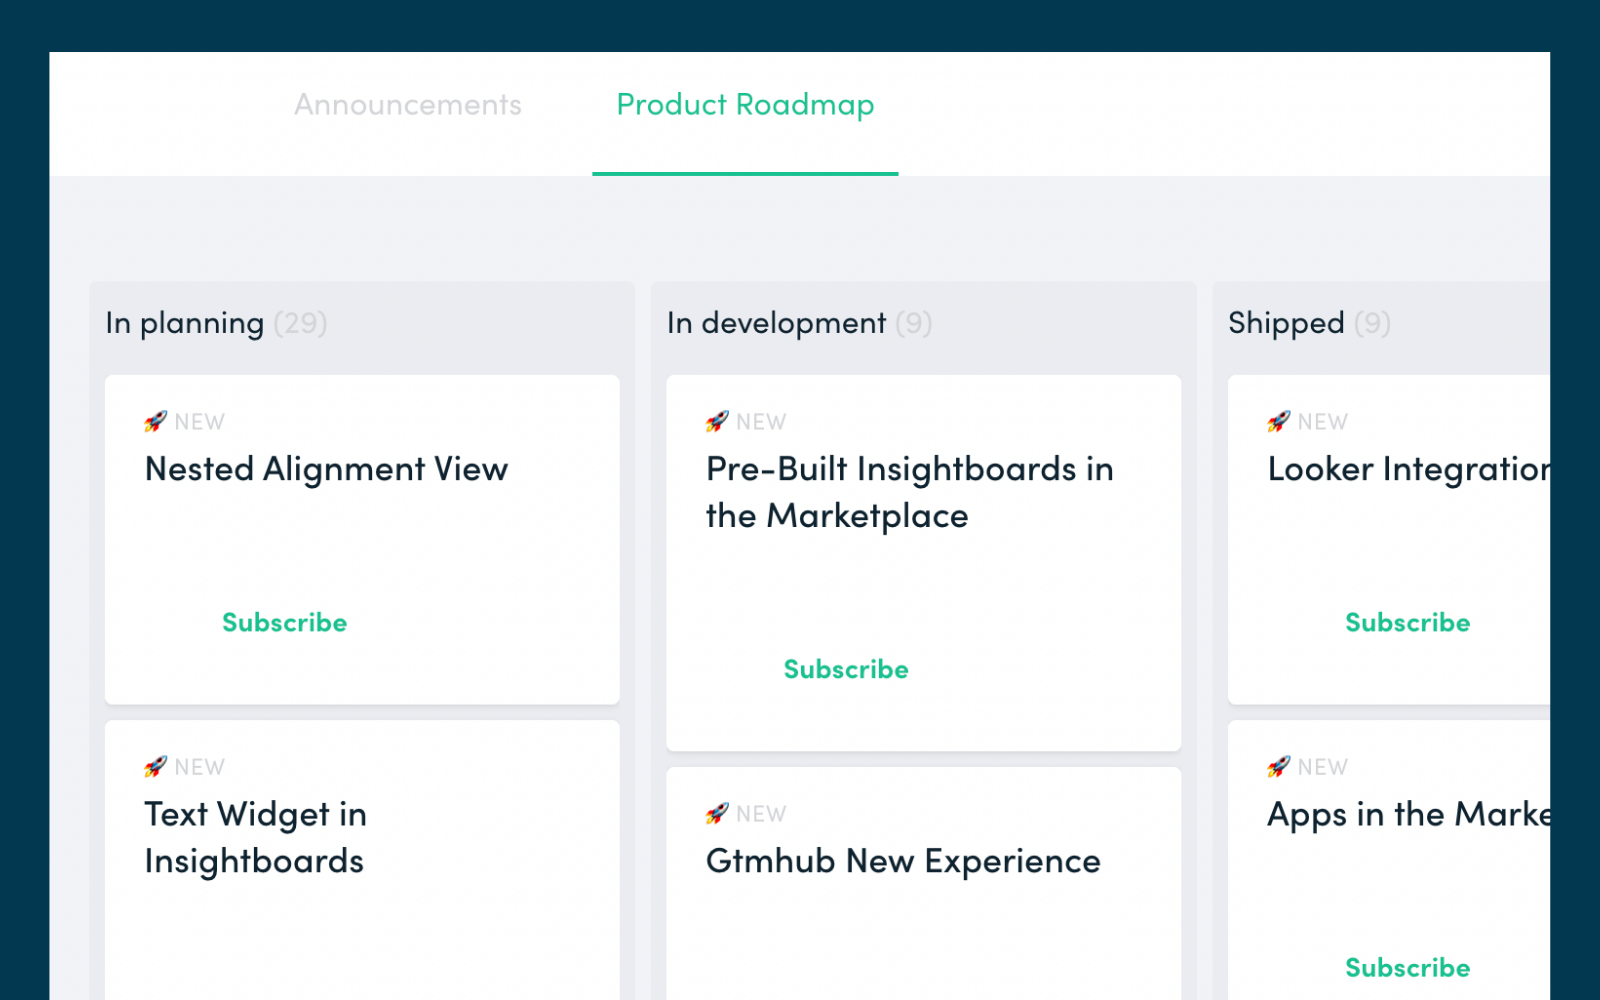Click NEW label on Nested Alignment View card

pos(200,422)
